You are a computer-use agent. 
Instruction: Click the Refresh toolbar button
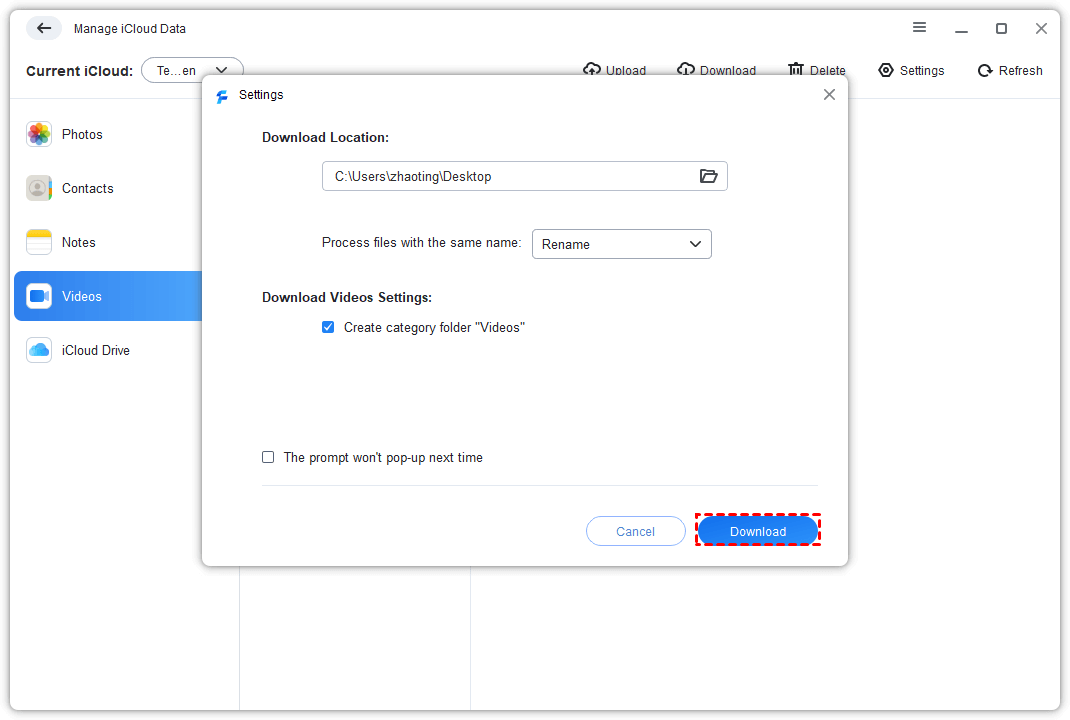click(x=1010, y=70)
